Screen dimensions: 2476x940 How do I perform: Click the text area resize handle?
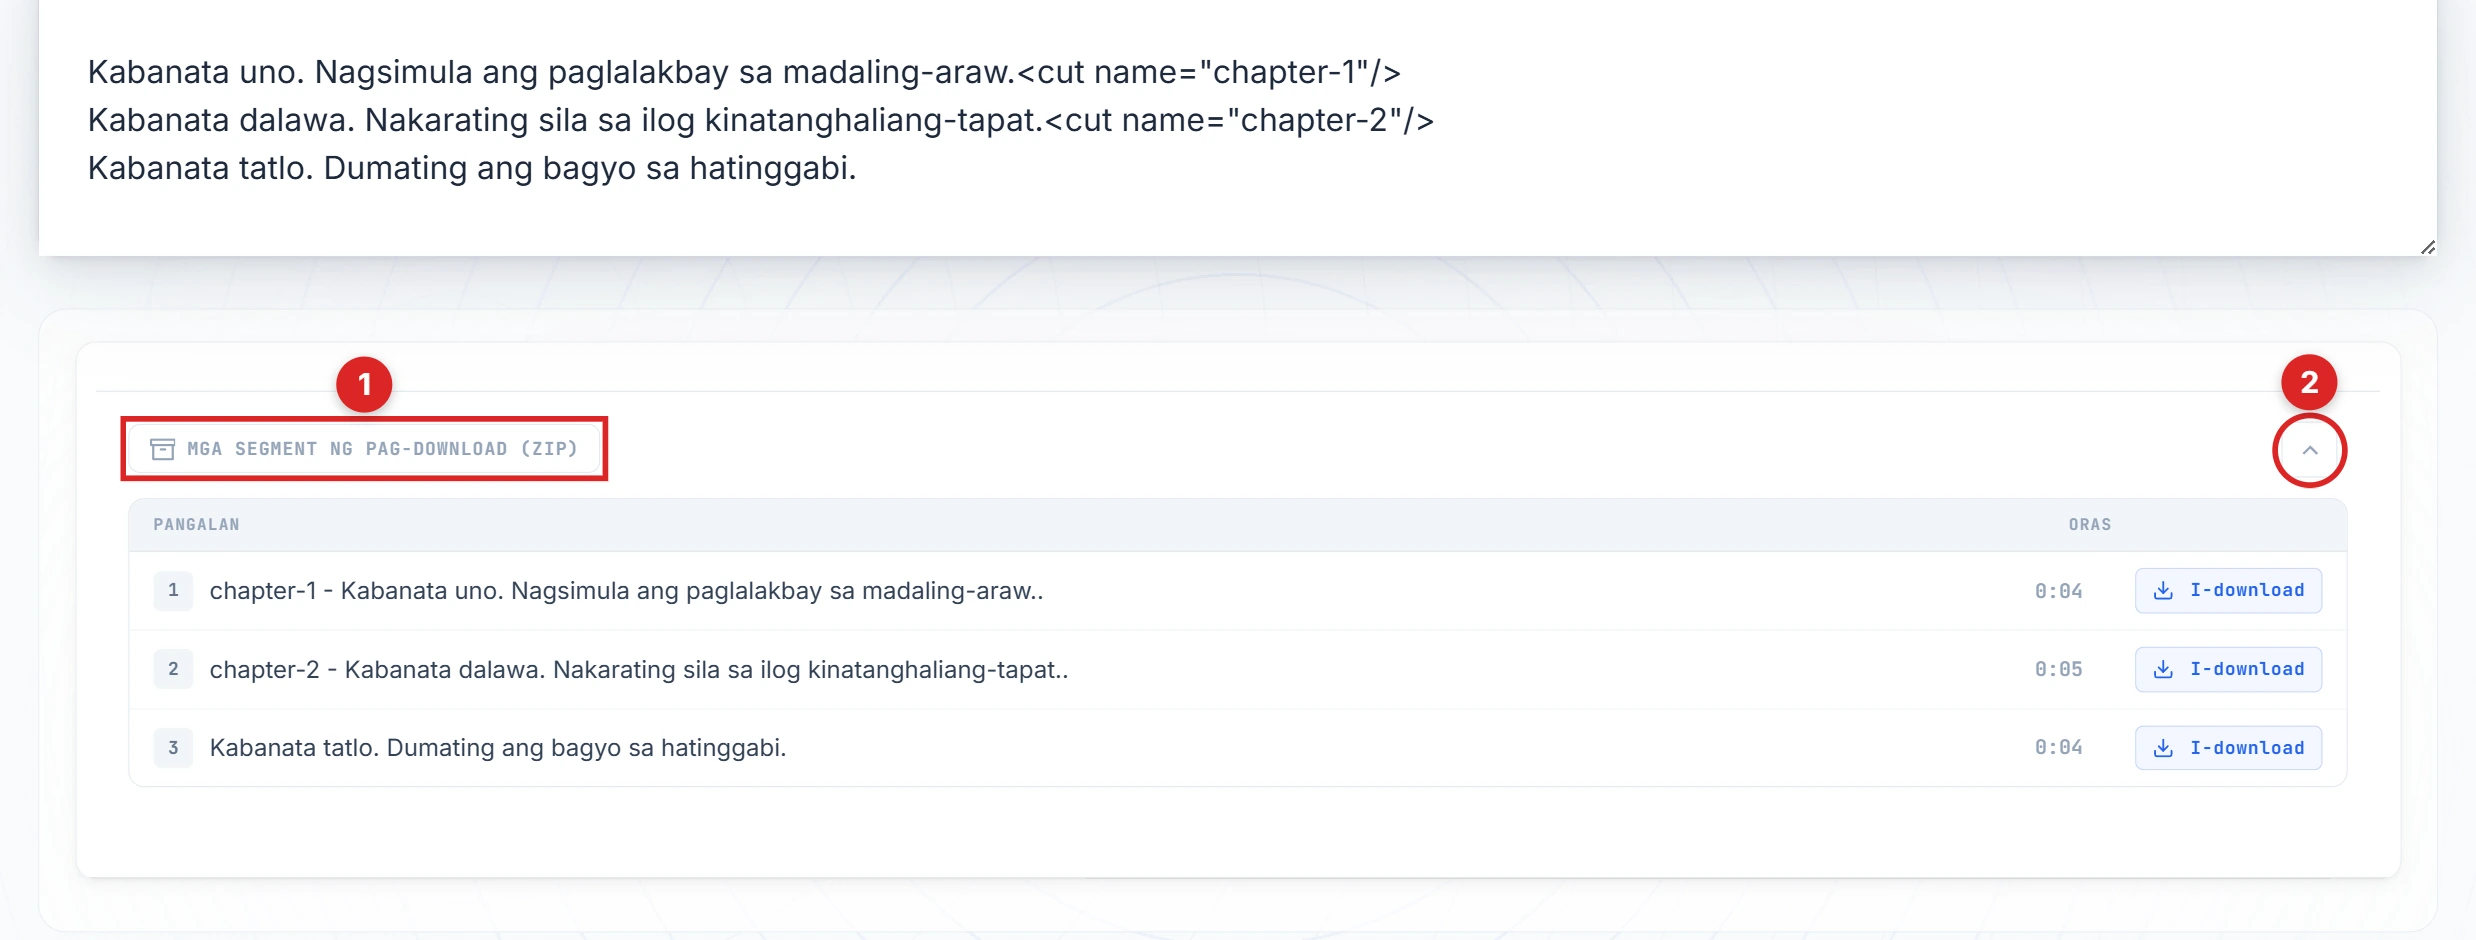tap(2427, 247)
